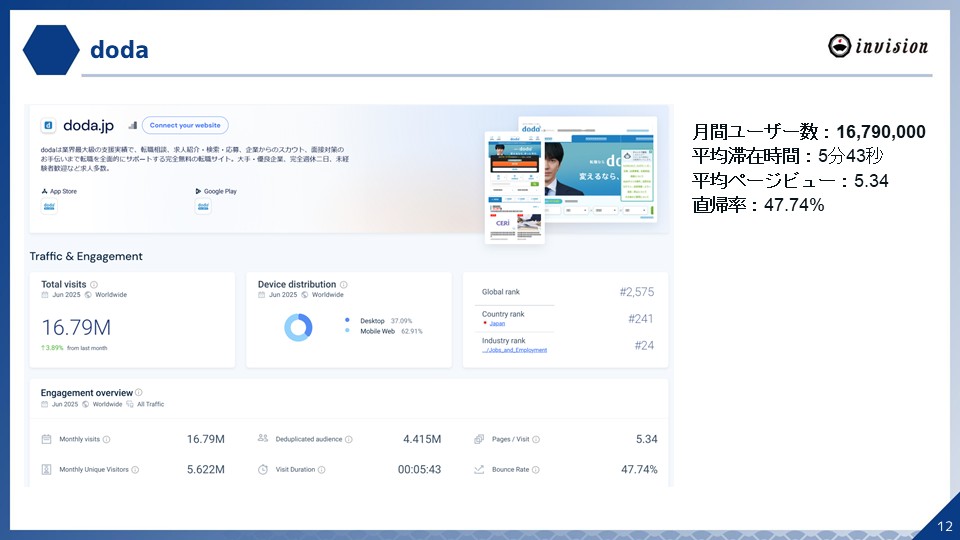Click the 直帰率 47.74% line

pos(758,204)
